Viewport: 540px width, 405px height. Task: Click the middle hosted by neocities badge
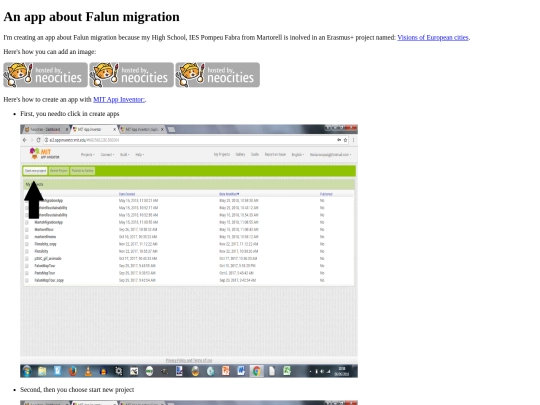point(132,75)
